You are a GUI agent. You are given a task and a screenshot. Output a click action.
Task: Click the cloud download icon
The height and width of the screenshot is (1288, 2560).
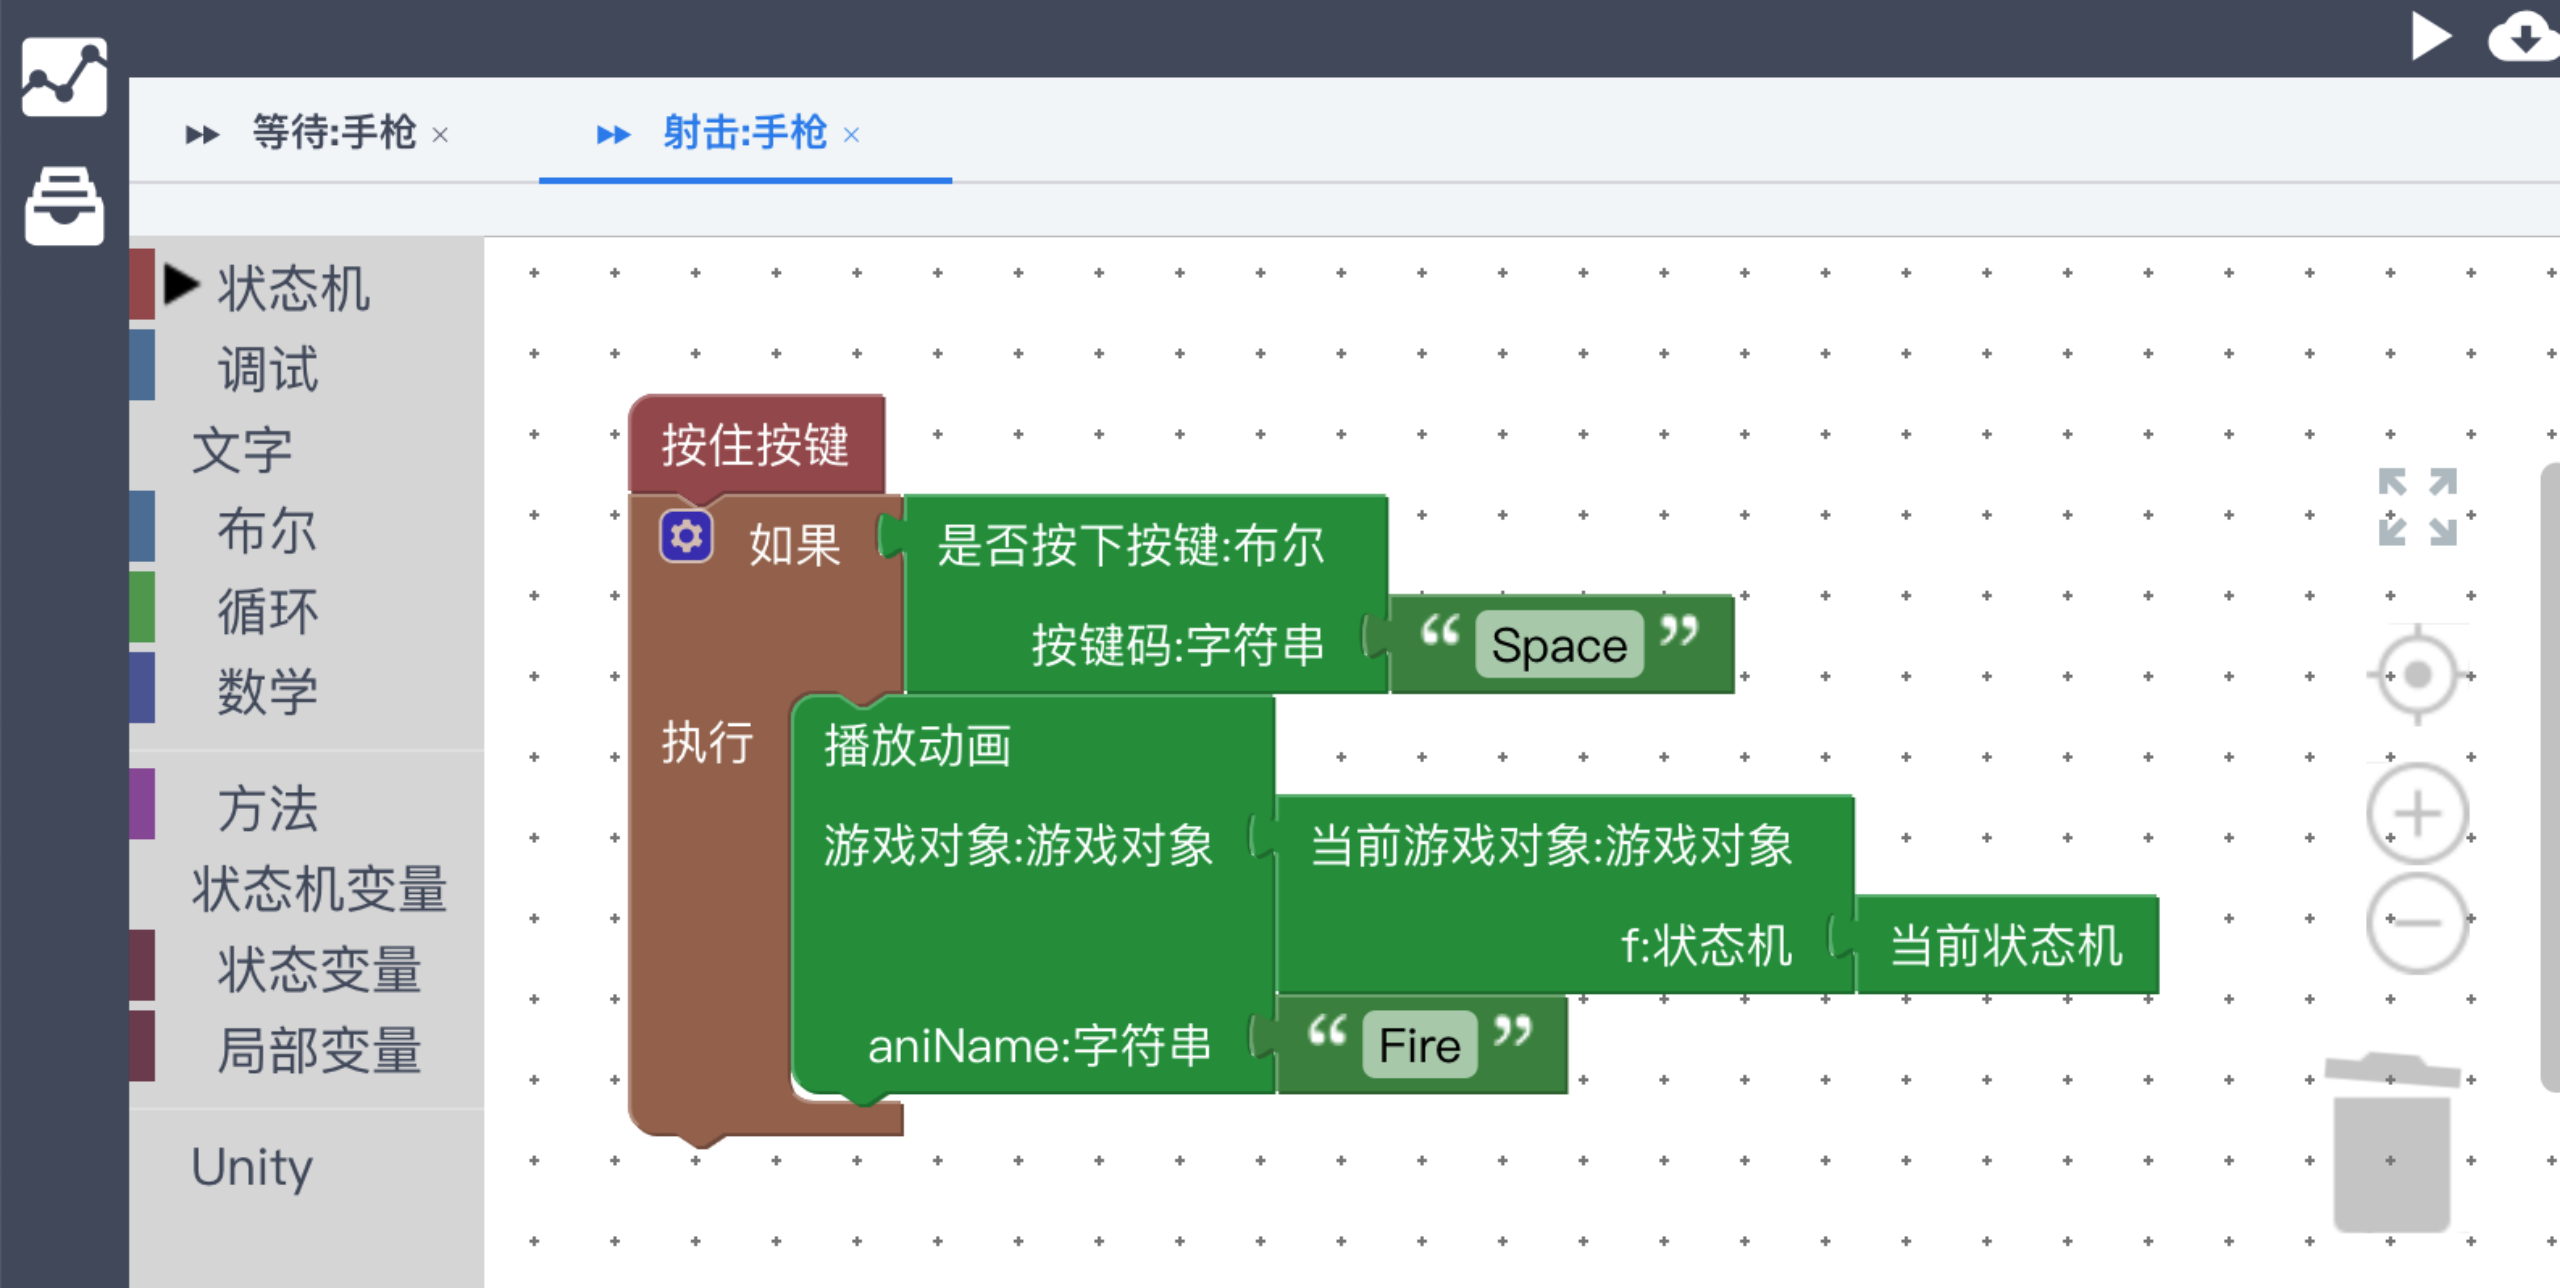(x=2524, y=37)
